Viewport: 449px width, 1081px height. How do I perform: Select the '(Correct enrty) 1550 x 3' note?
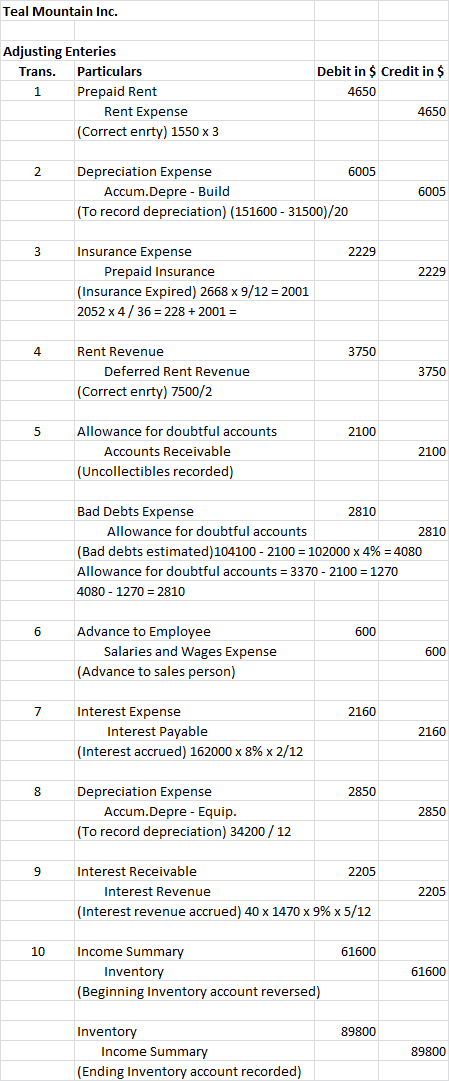[x=148, y=132]
